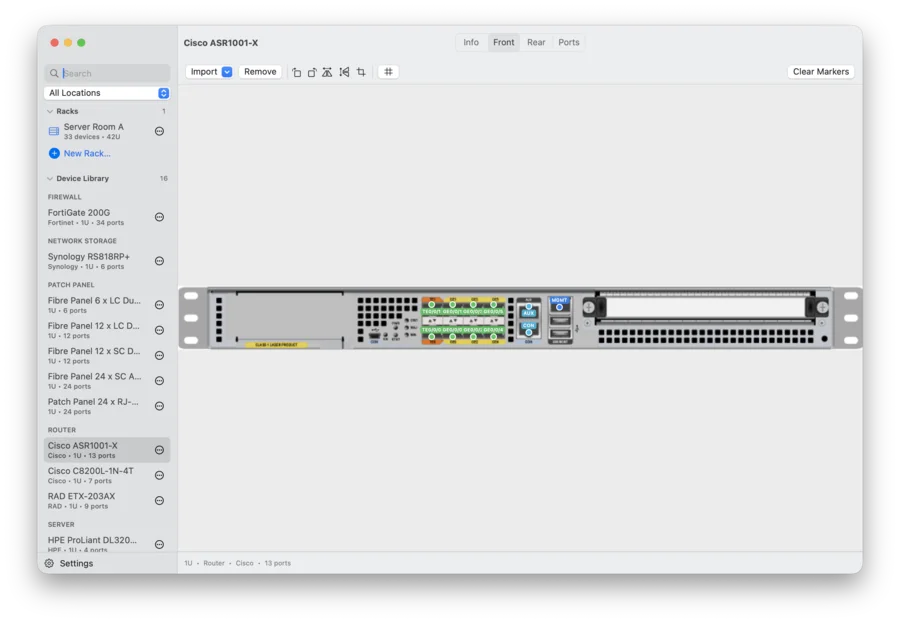Click the TE0/0/0 port marker
The width and height of the screenshot is (900, 623).
coord(432,337)
